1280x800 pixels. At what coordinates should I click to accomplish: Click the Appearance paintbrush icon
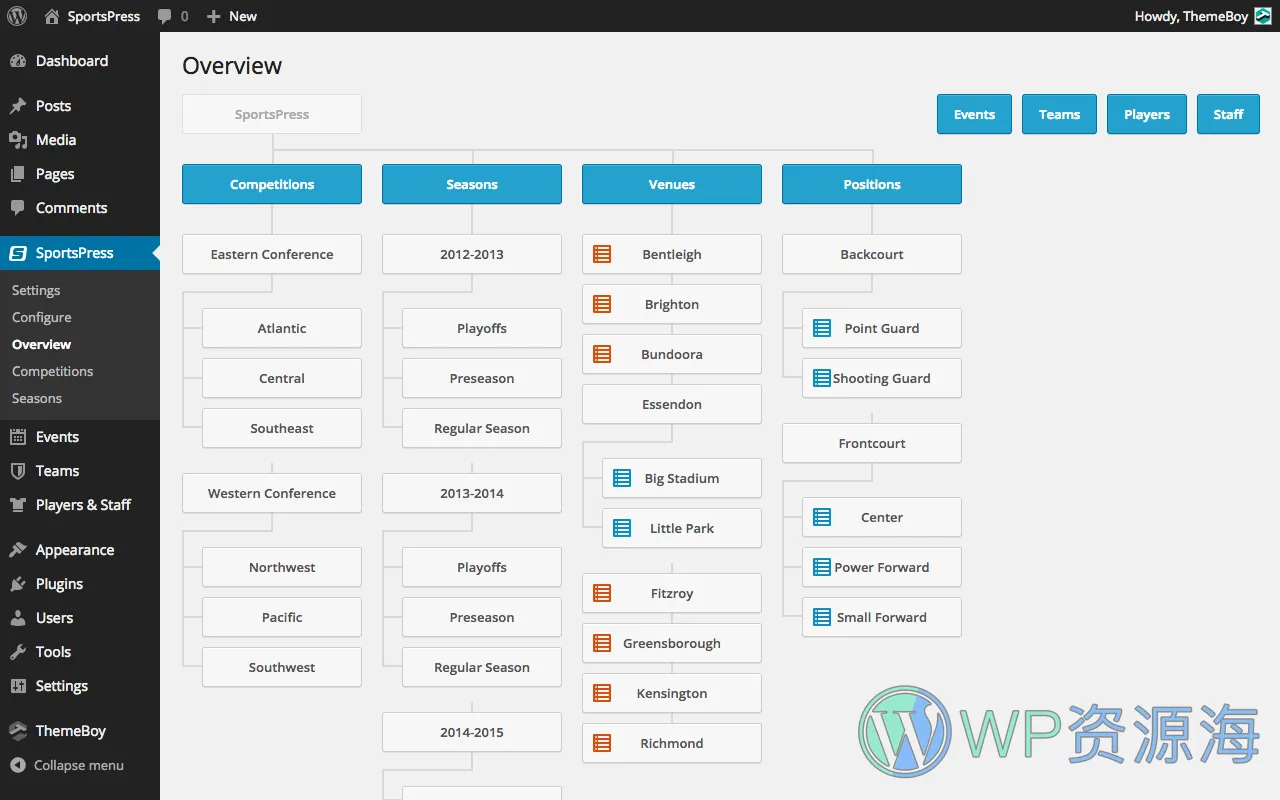click(18, 550)
